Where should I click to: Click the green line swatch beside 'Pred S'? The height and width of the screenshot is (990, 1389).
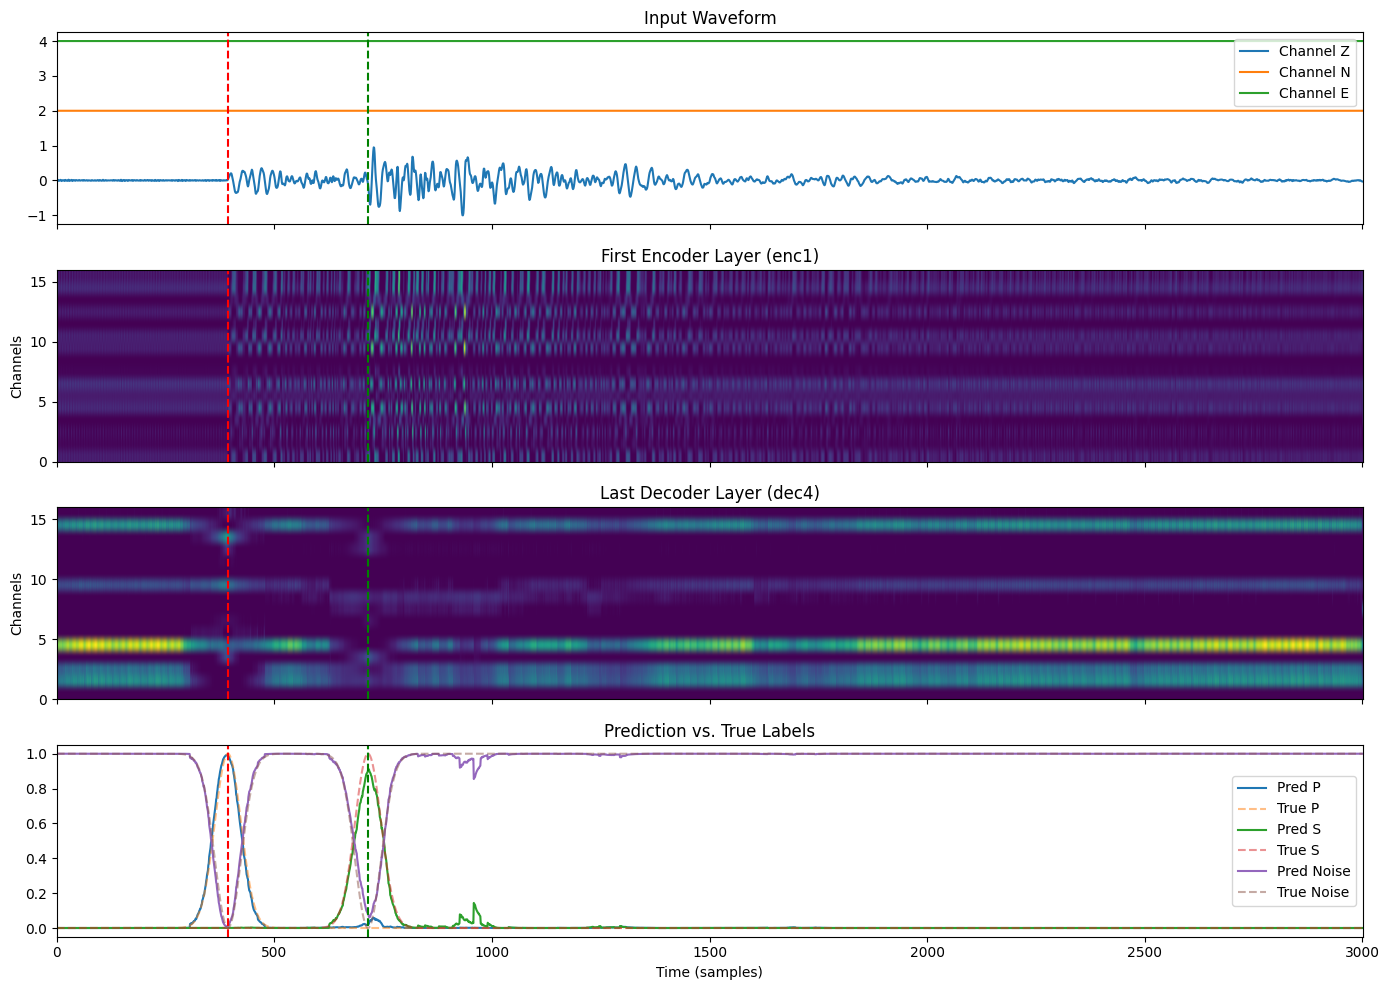pos(1252,829)
